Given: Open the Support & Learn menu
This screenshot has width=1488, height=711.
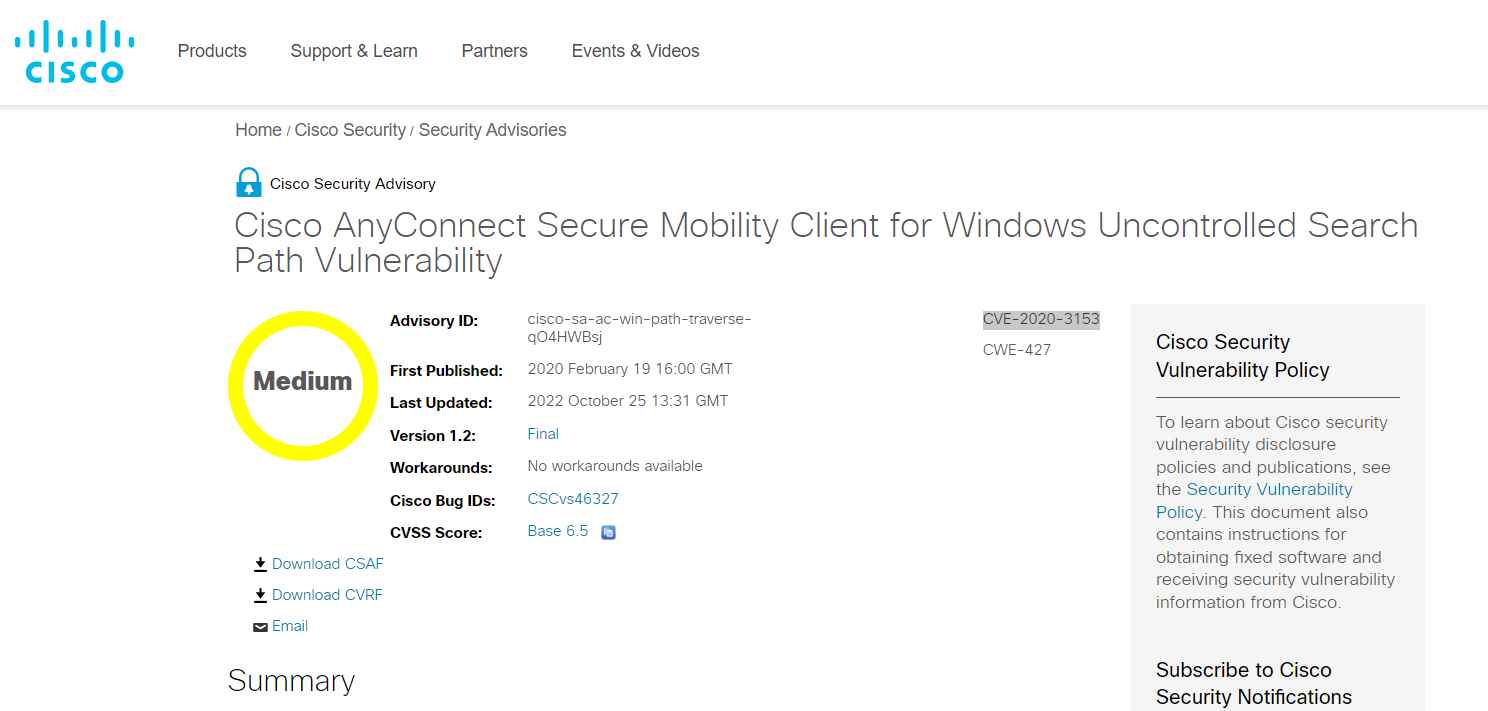Looking at the screenshot, I should (353, 50).
